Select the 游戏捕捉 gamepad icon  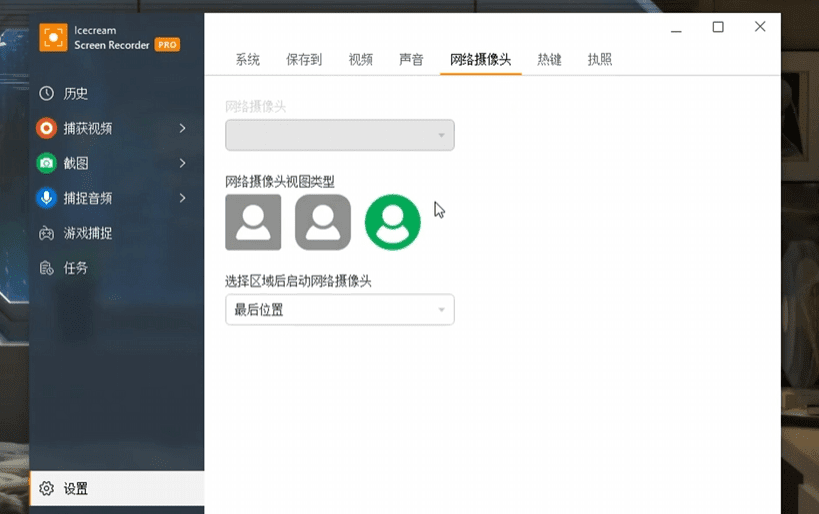pyautogui.click(x=46, y=233)
